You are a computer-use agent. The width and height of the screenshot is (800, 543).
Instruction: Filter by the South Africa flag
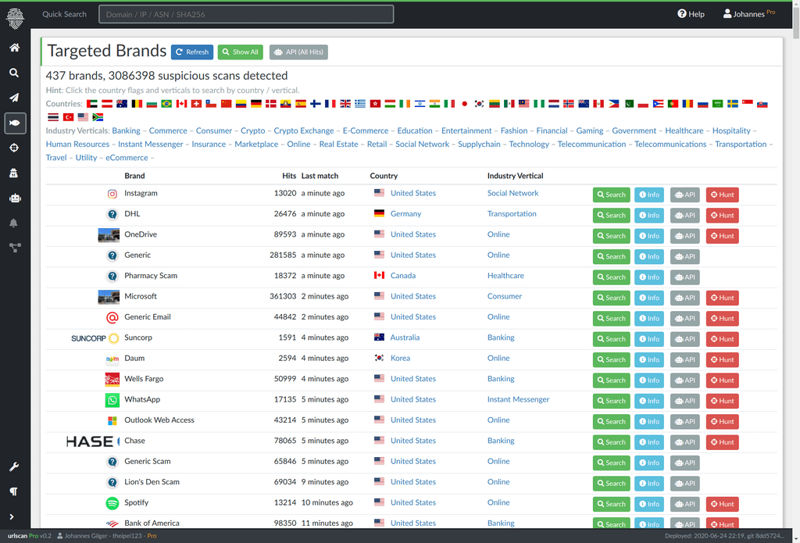[x=98, y=117]
